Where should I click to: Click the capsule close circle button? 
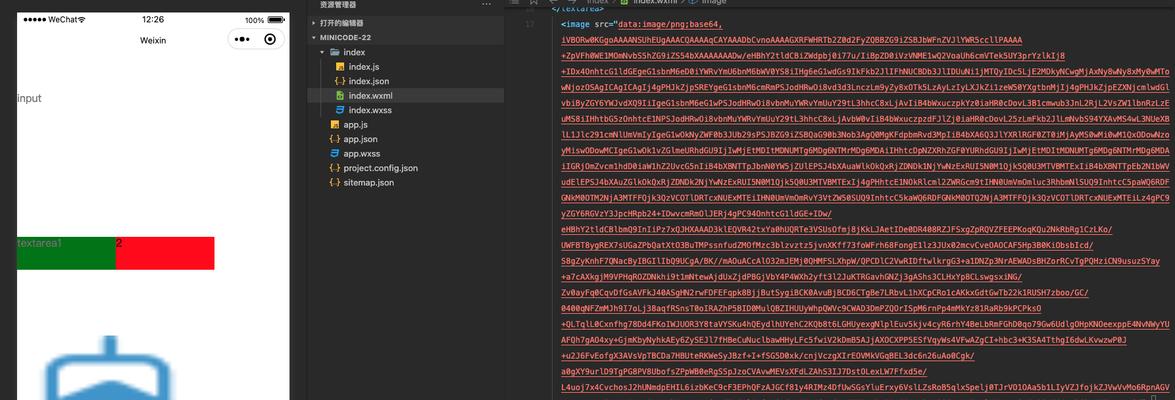(271, 40)
